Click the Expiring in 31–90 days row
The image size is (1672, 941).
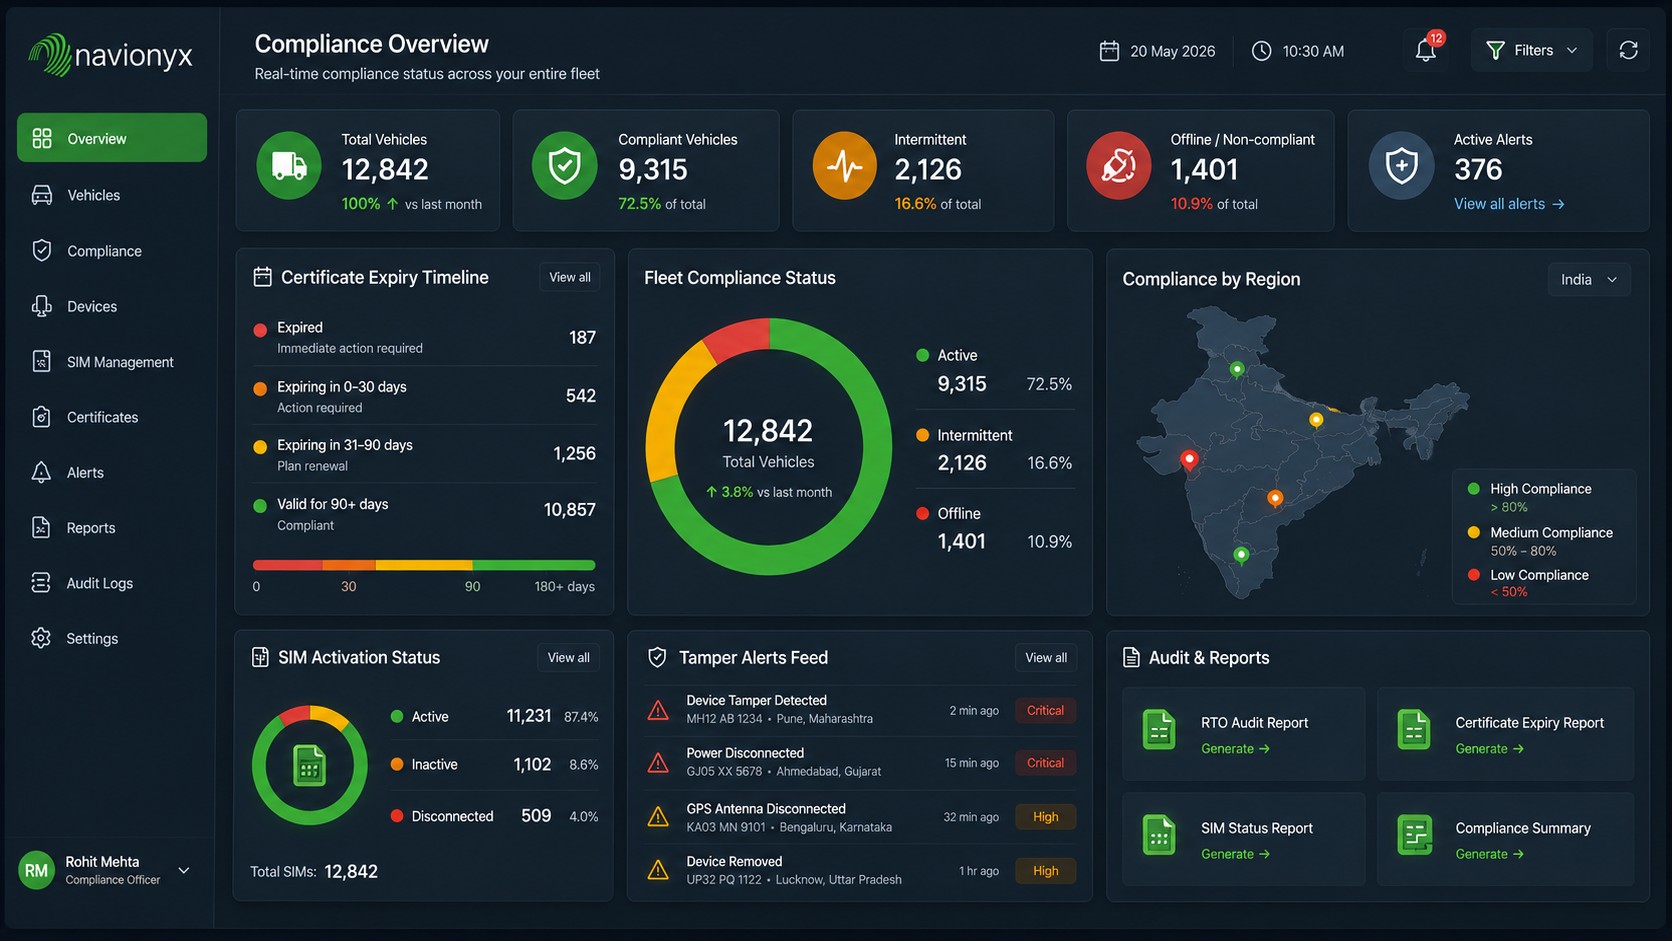click(x=424, y=454)
